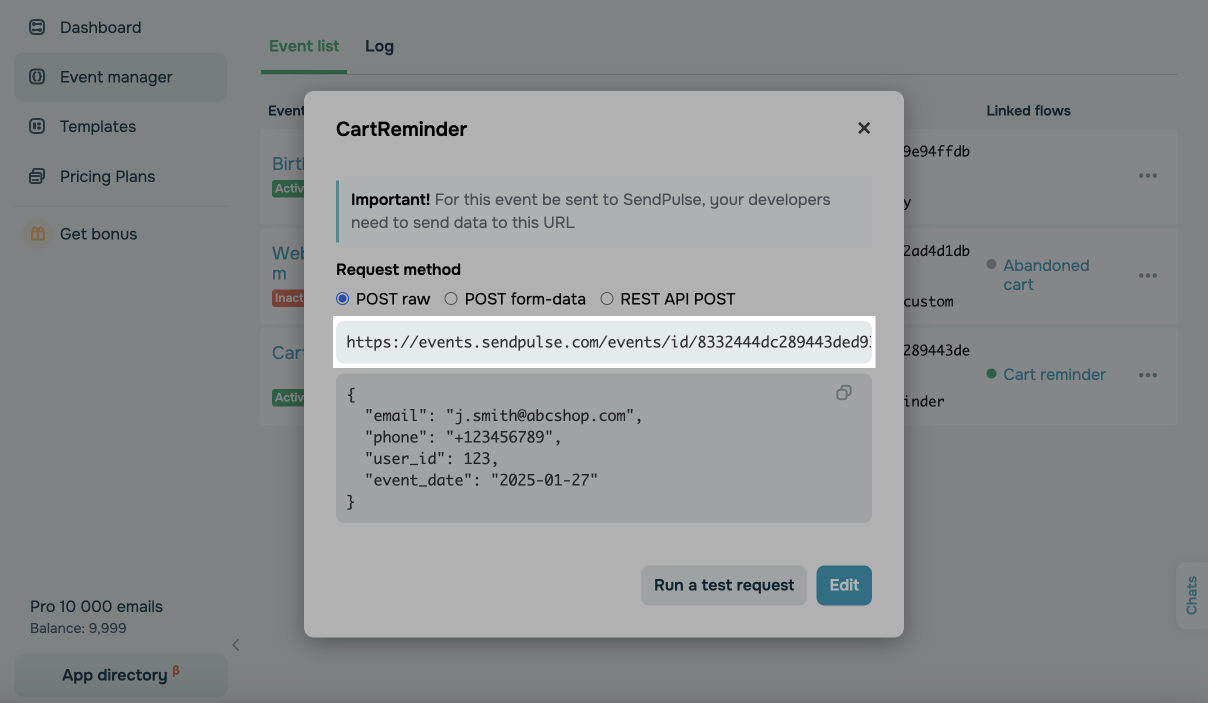Select POST form-data request method

(x=451, y=299)
